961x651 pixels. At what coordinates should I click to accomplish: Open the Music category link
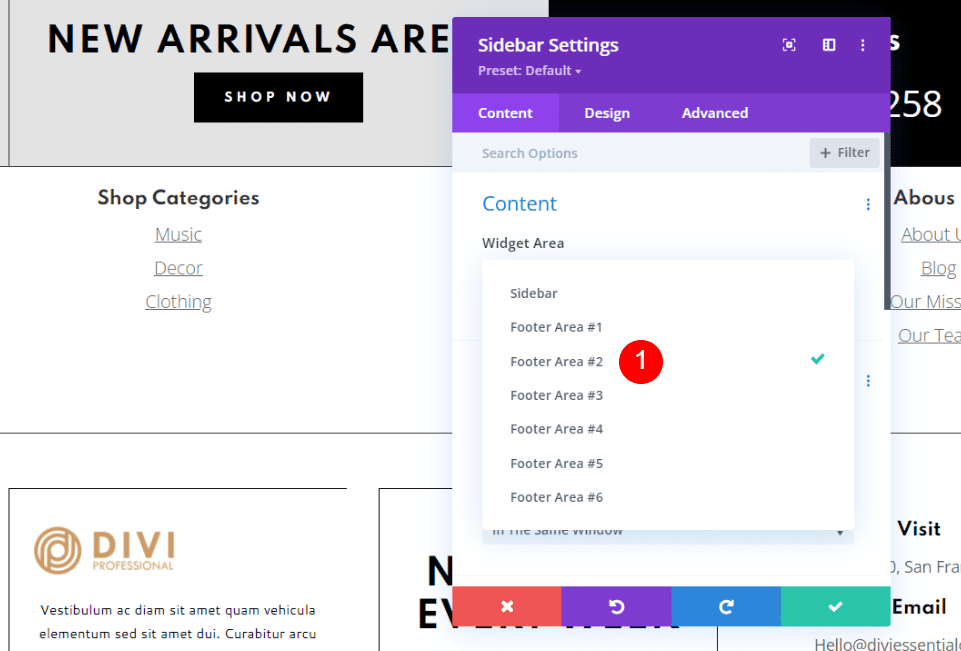click(x=178, y=234)
